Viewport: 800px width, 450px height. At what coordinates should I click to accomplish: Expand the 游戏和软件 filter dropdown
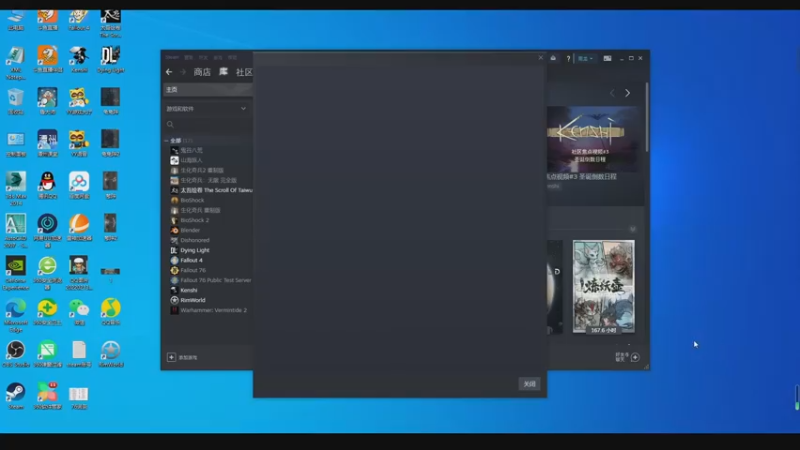207,109
